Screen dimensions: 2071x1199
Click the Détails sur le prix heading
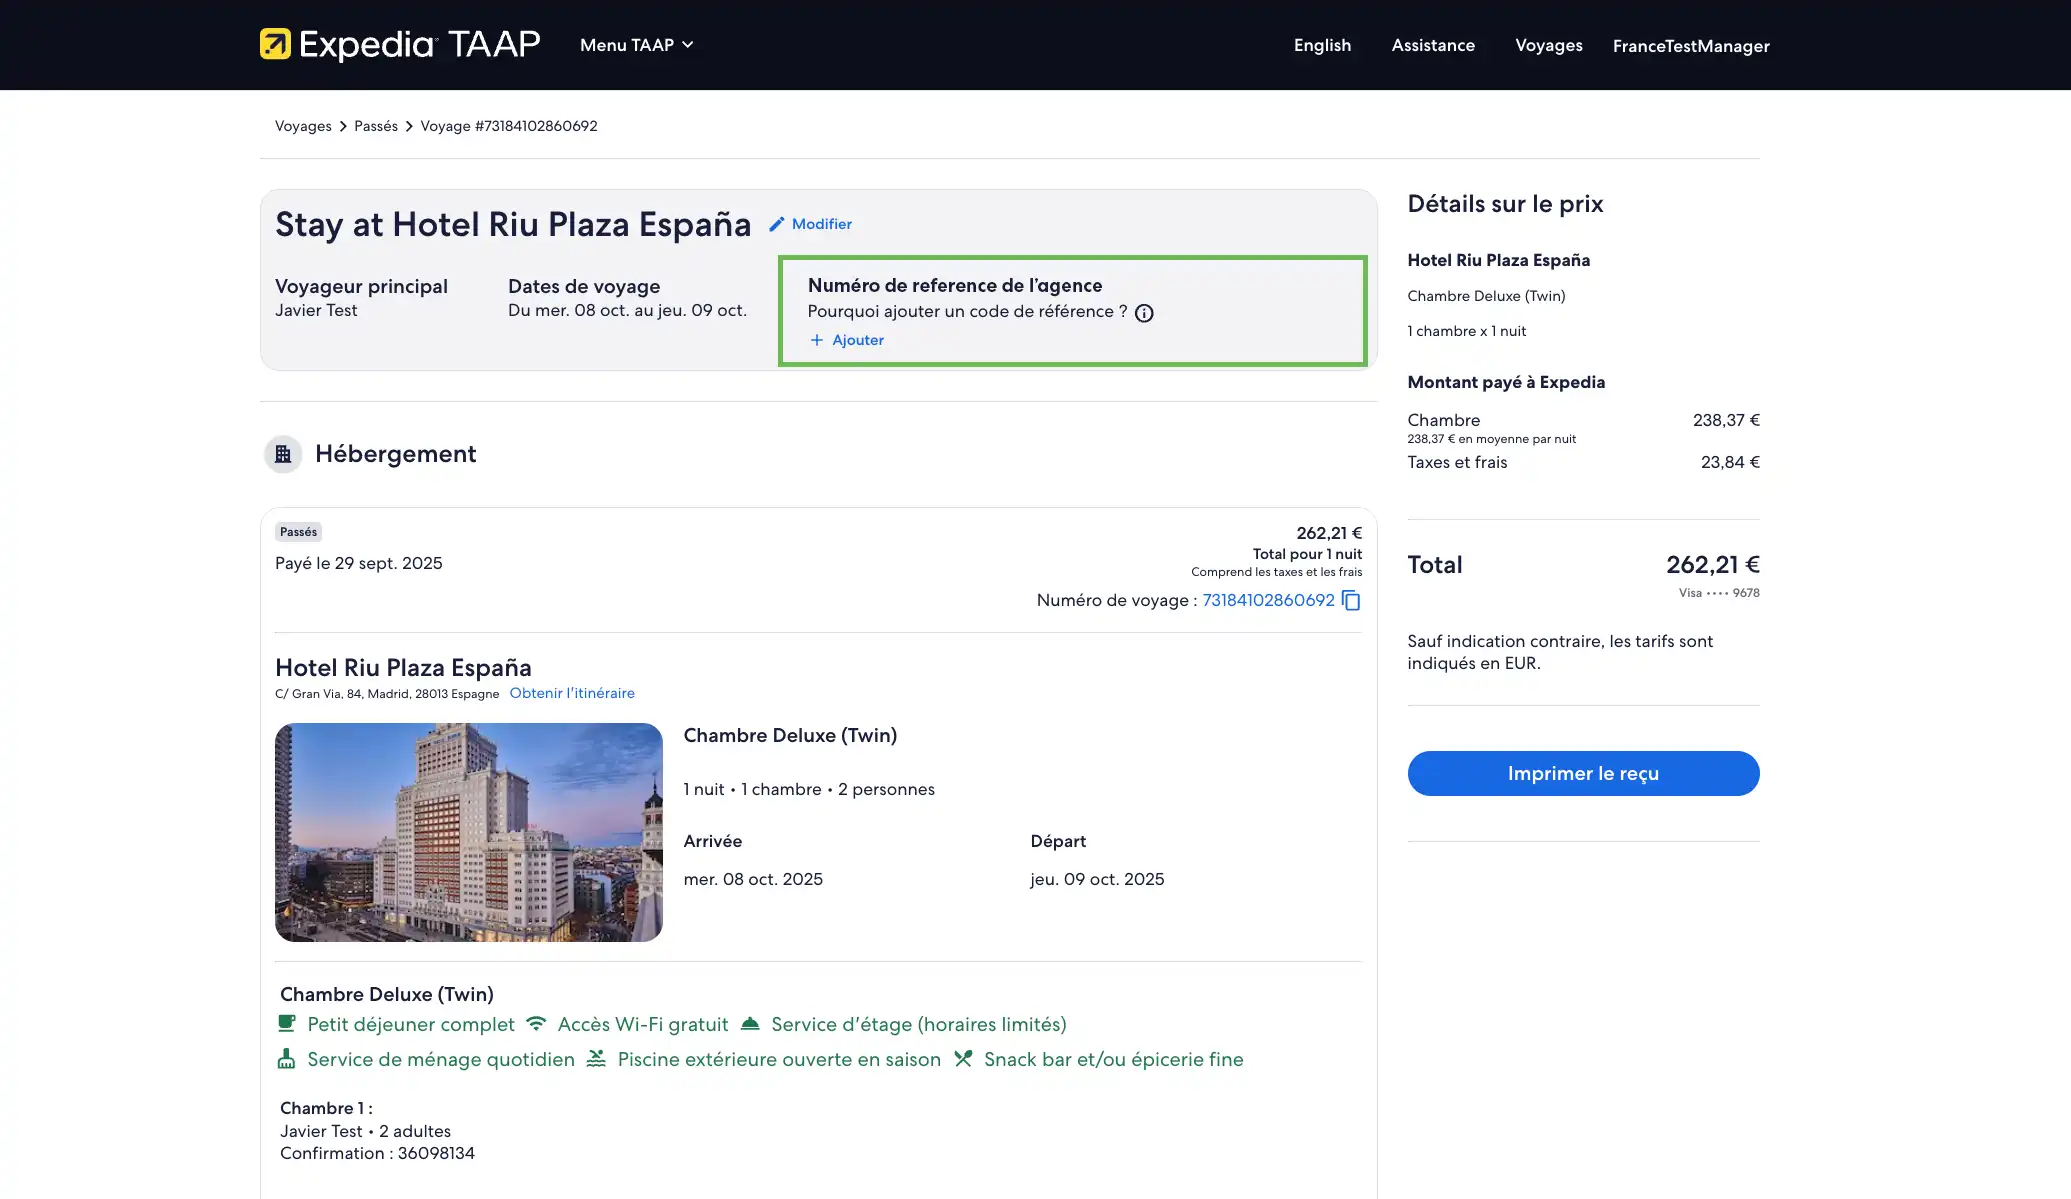(x=1505, y=204)
